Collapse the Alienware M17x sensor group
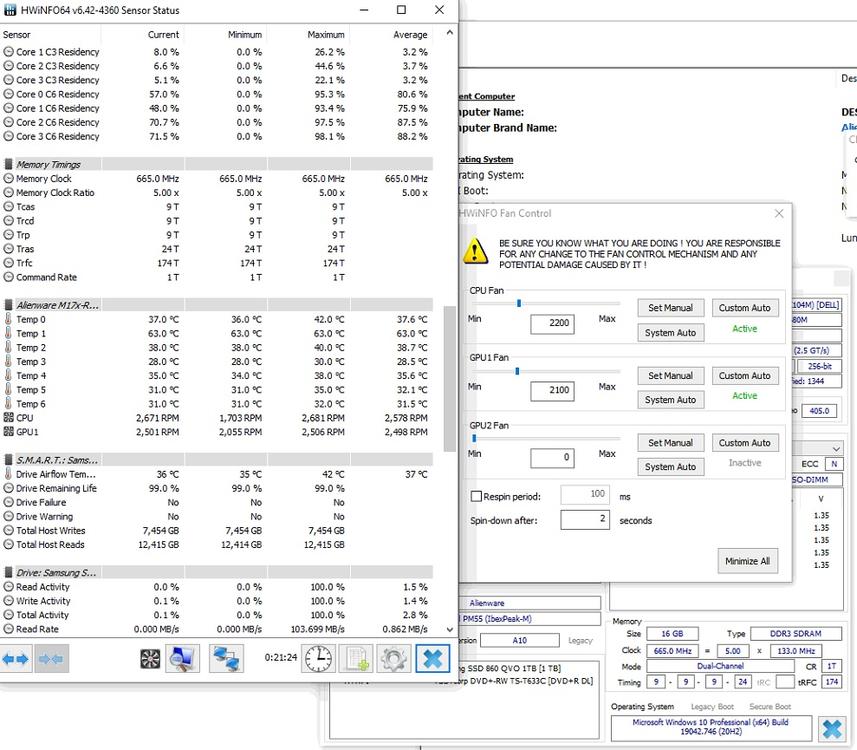This screenshot has height=750, width=857. click(9, 305)
